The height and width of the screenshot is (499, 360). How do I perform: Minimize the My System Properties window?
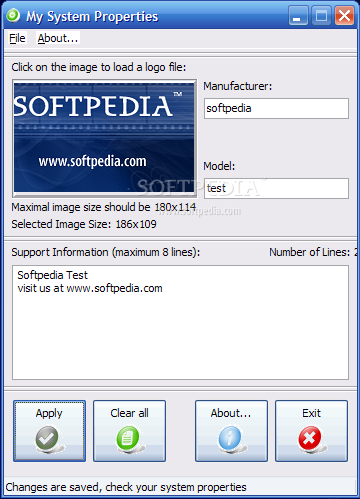(298, 16)
